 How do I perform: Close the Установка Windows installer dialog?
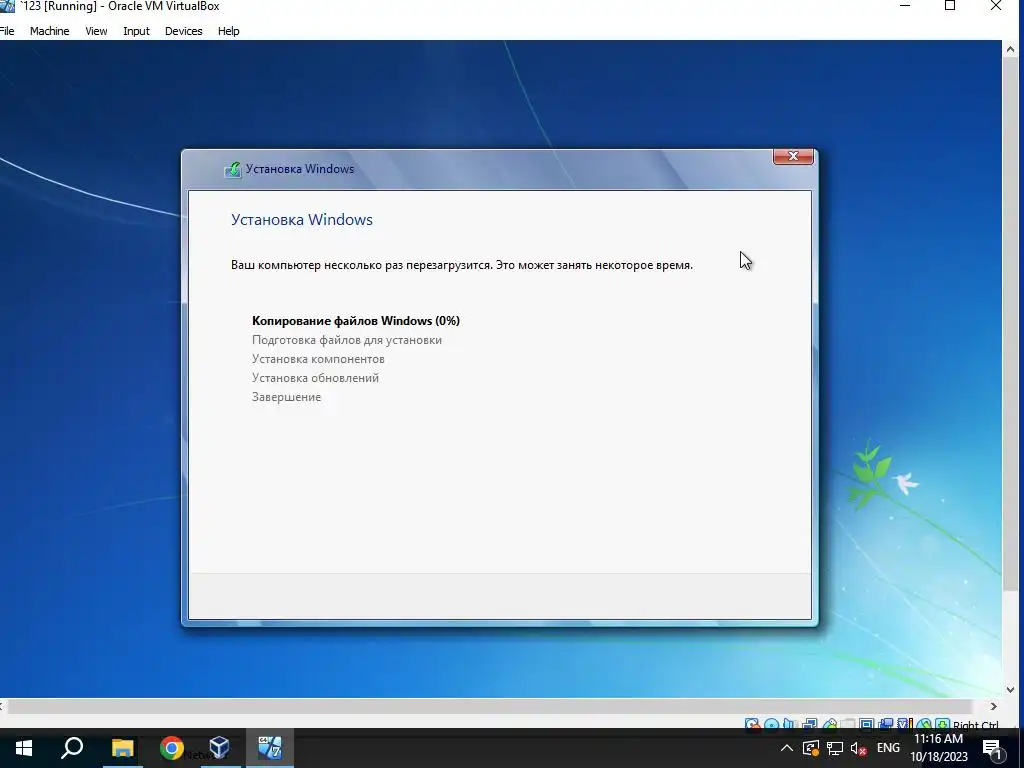(x=793, y=156)
